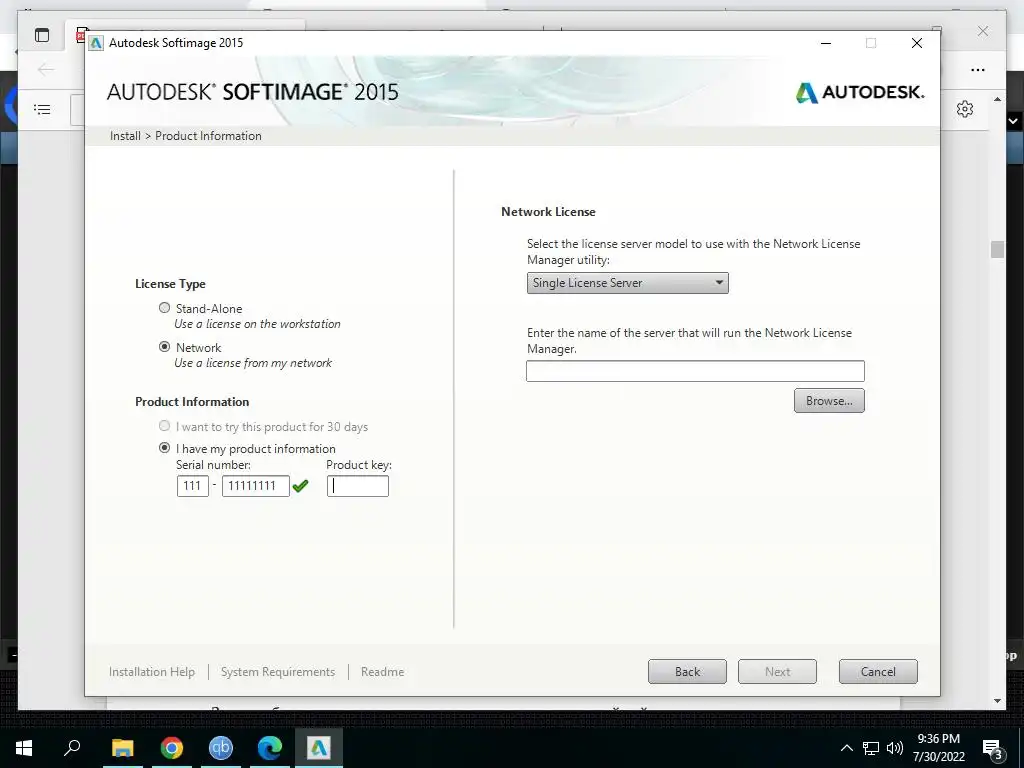Minimize the Autodesk Softimage 2015 window
The width and height of the screenshot is (1024, 768).
826,43
